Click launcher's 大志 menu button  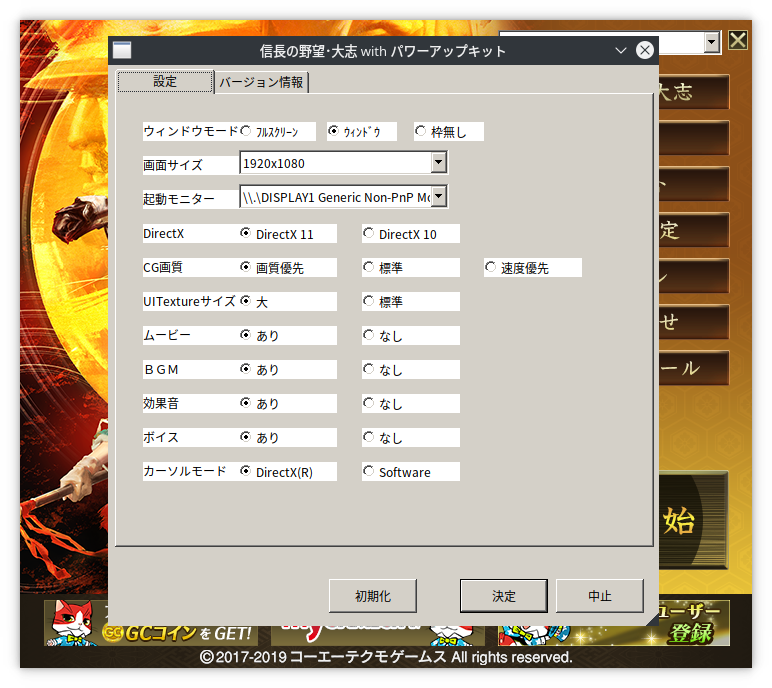(x=694, y=92)
